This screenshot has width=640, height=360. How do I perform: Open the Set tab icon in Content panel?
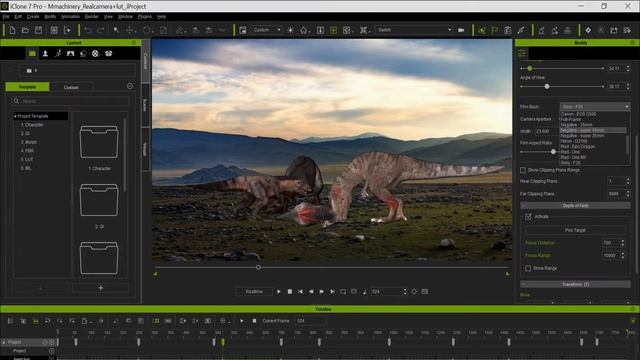pyautogui.click(x=71, y=53)
